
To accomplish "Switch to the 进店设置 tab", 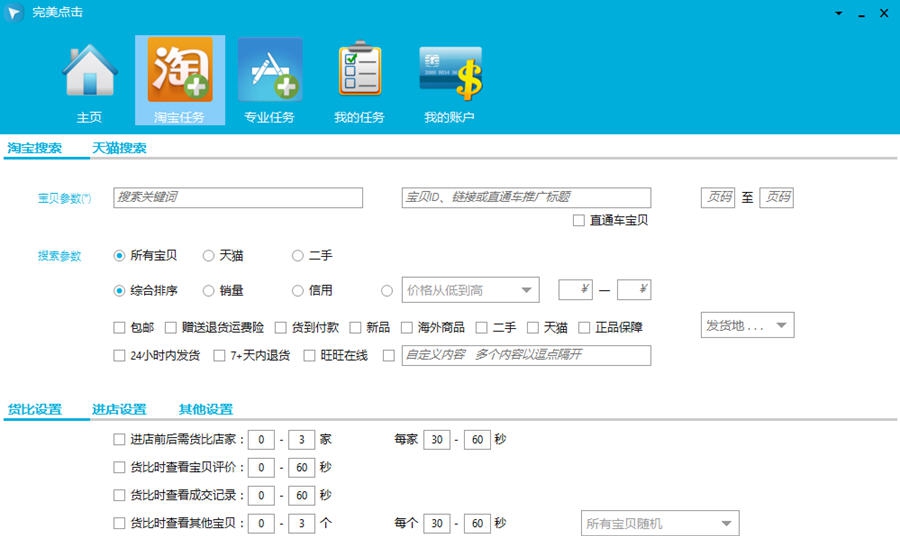I will tap(119, 409).
